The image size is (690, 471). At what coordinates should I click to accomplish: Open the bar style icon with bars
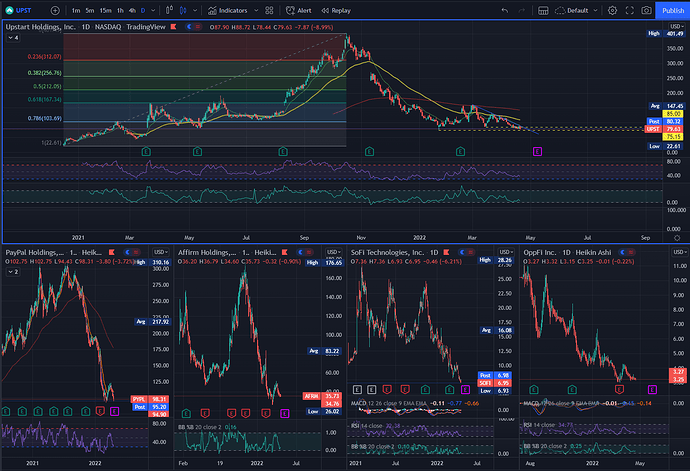pos(169,10)
